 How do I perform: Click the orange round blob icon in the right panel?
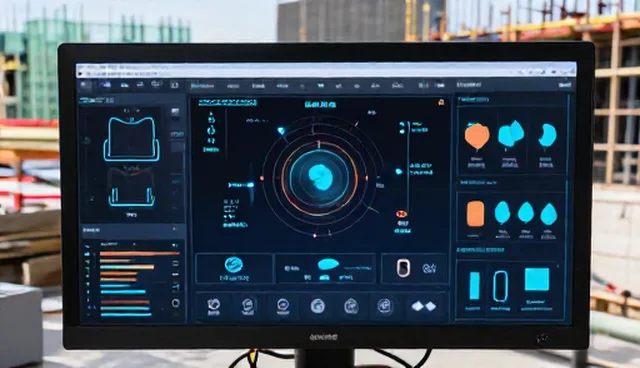pos(476,136)
